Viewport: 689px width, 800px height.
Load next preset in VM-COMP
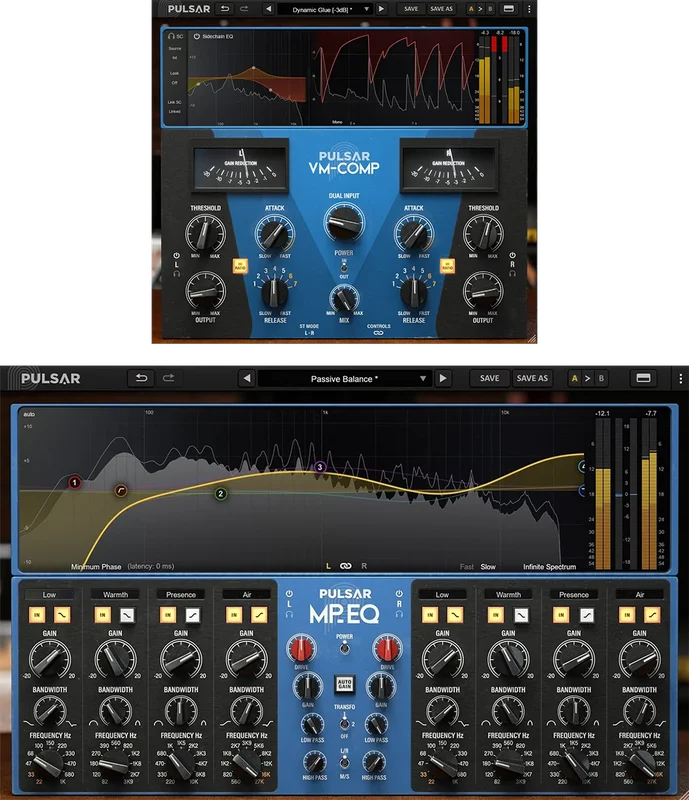click(x=381, y=9)
